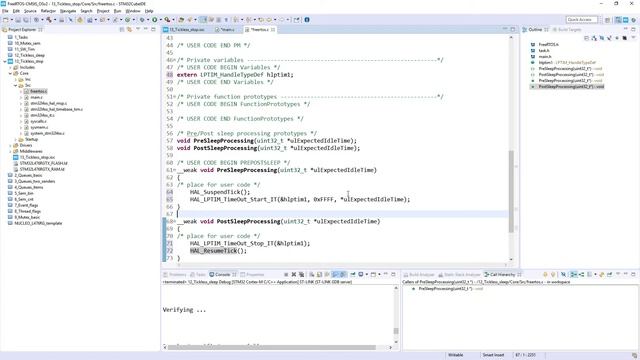Switch to the Static Stack Analyzer tab

[x=460, y=275]
